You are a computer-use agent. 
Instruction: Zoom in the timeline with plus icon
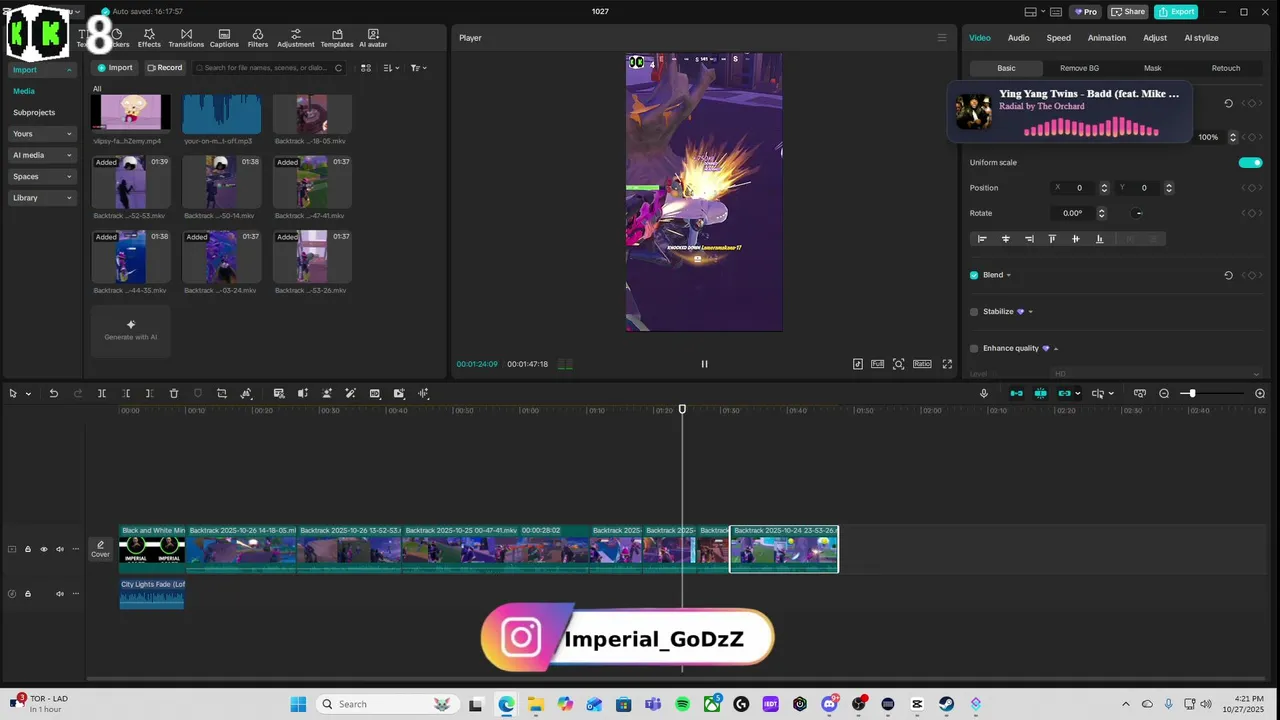click(x=1260, y=394)
